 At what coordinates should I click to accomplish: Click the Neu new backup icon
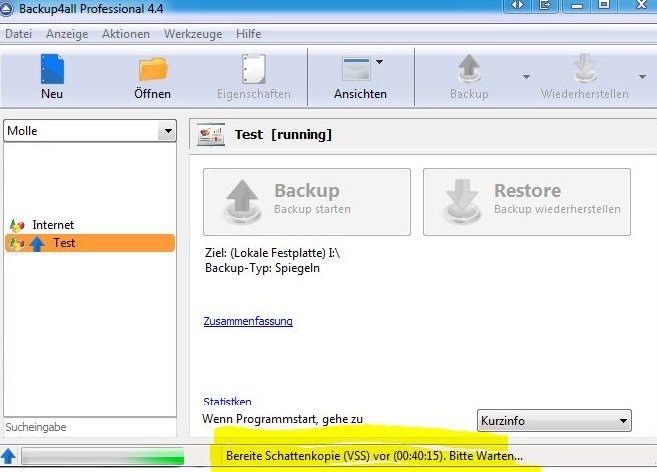pyautogui.click(x=52, y=69)
